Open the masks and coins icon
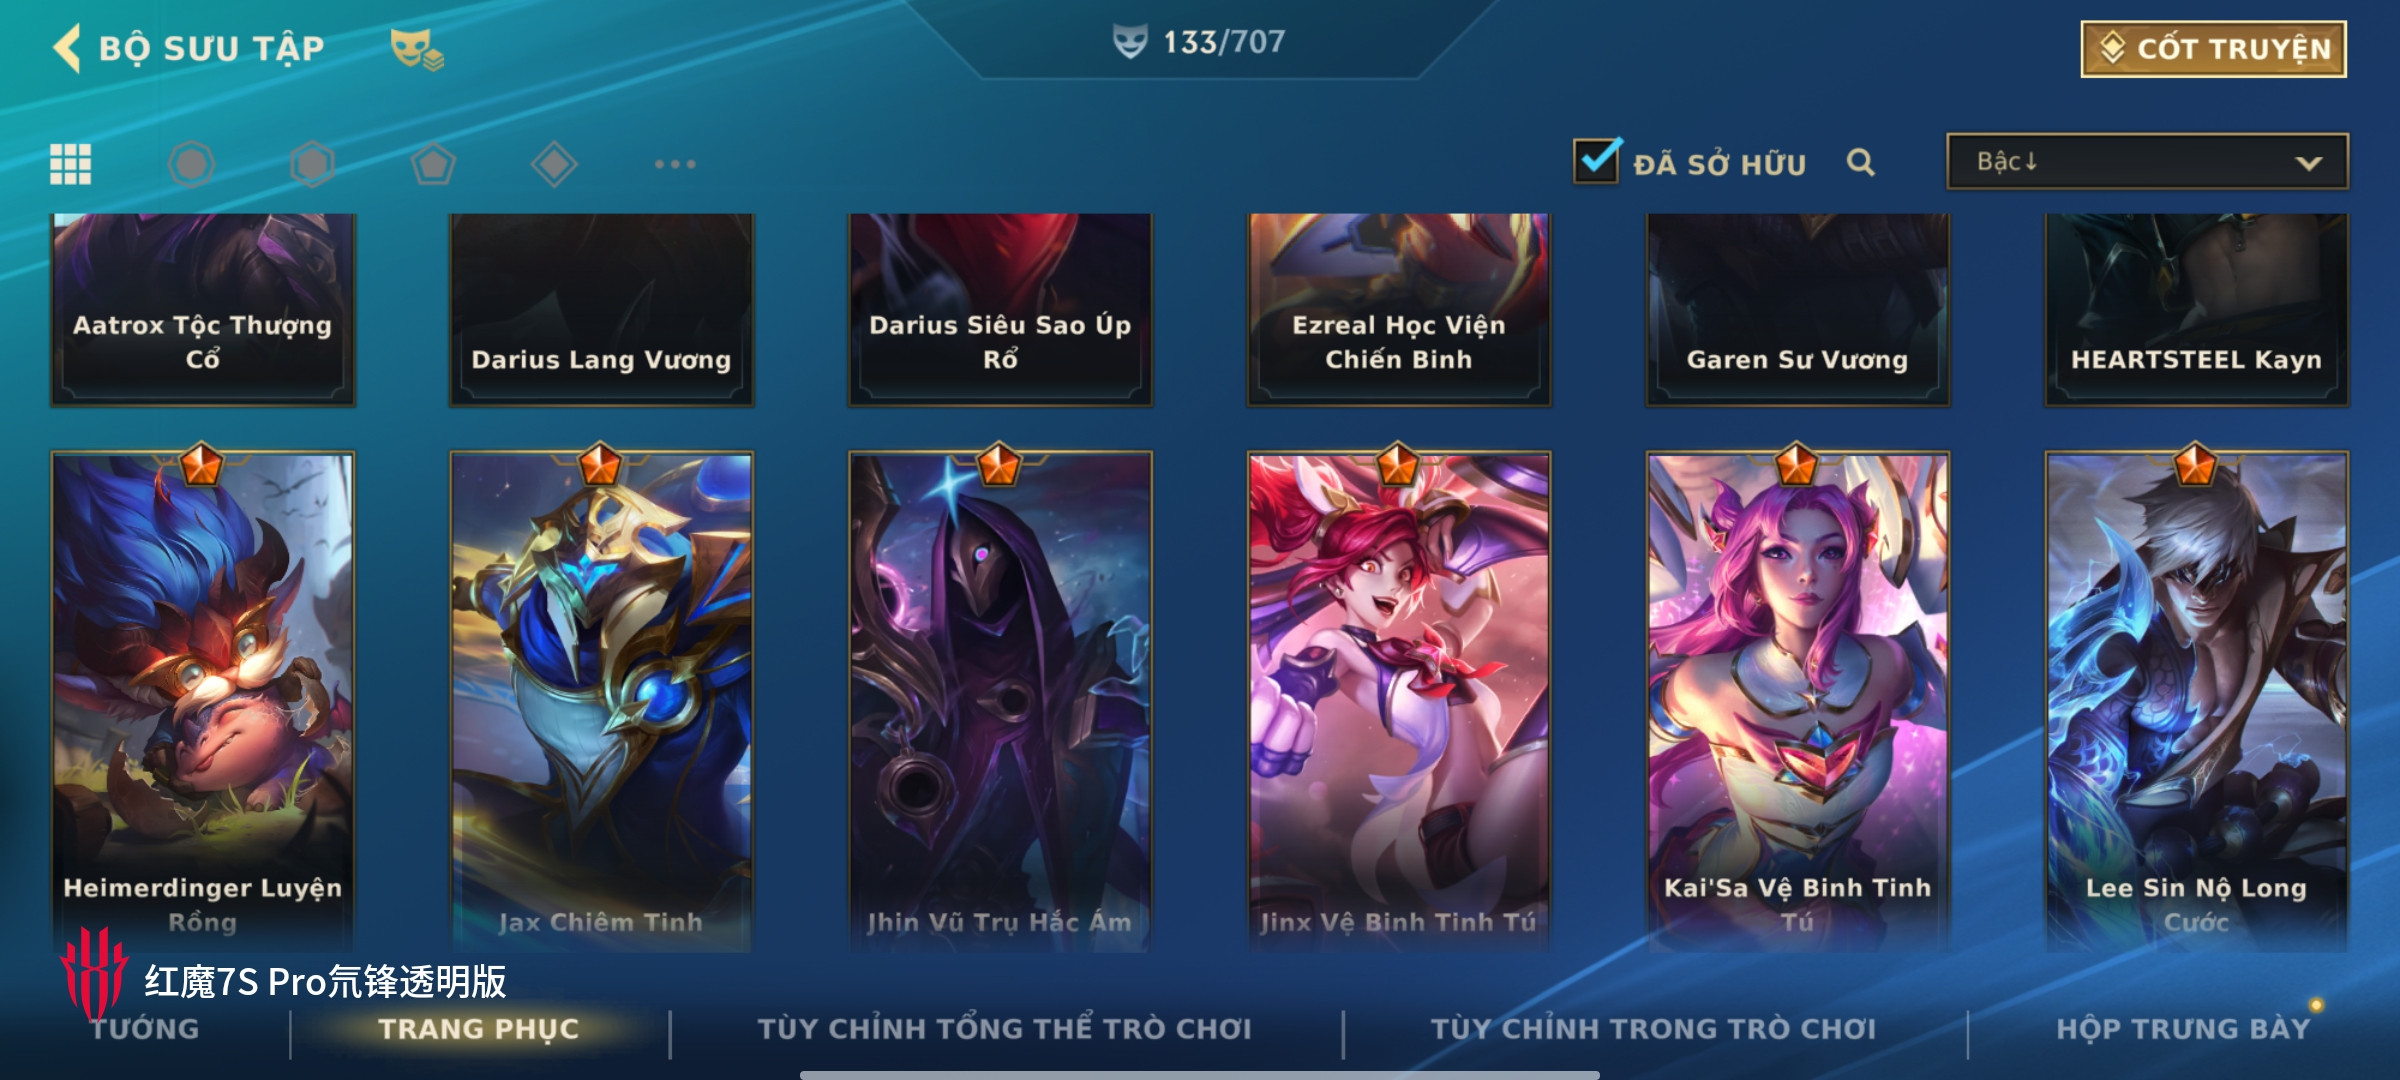This screenshot has height=1080, width=2400. (x=417, y=48)
